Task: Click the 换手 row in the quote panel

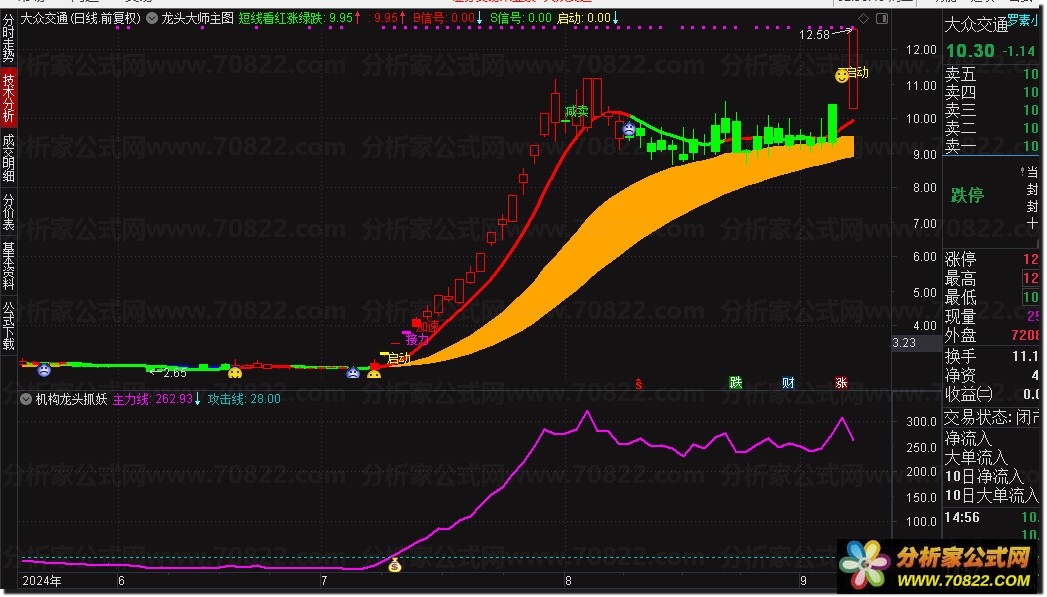Action: 992,356
